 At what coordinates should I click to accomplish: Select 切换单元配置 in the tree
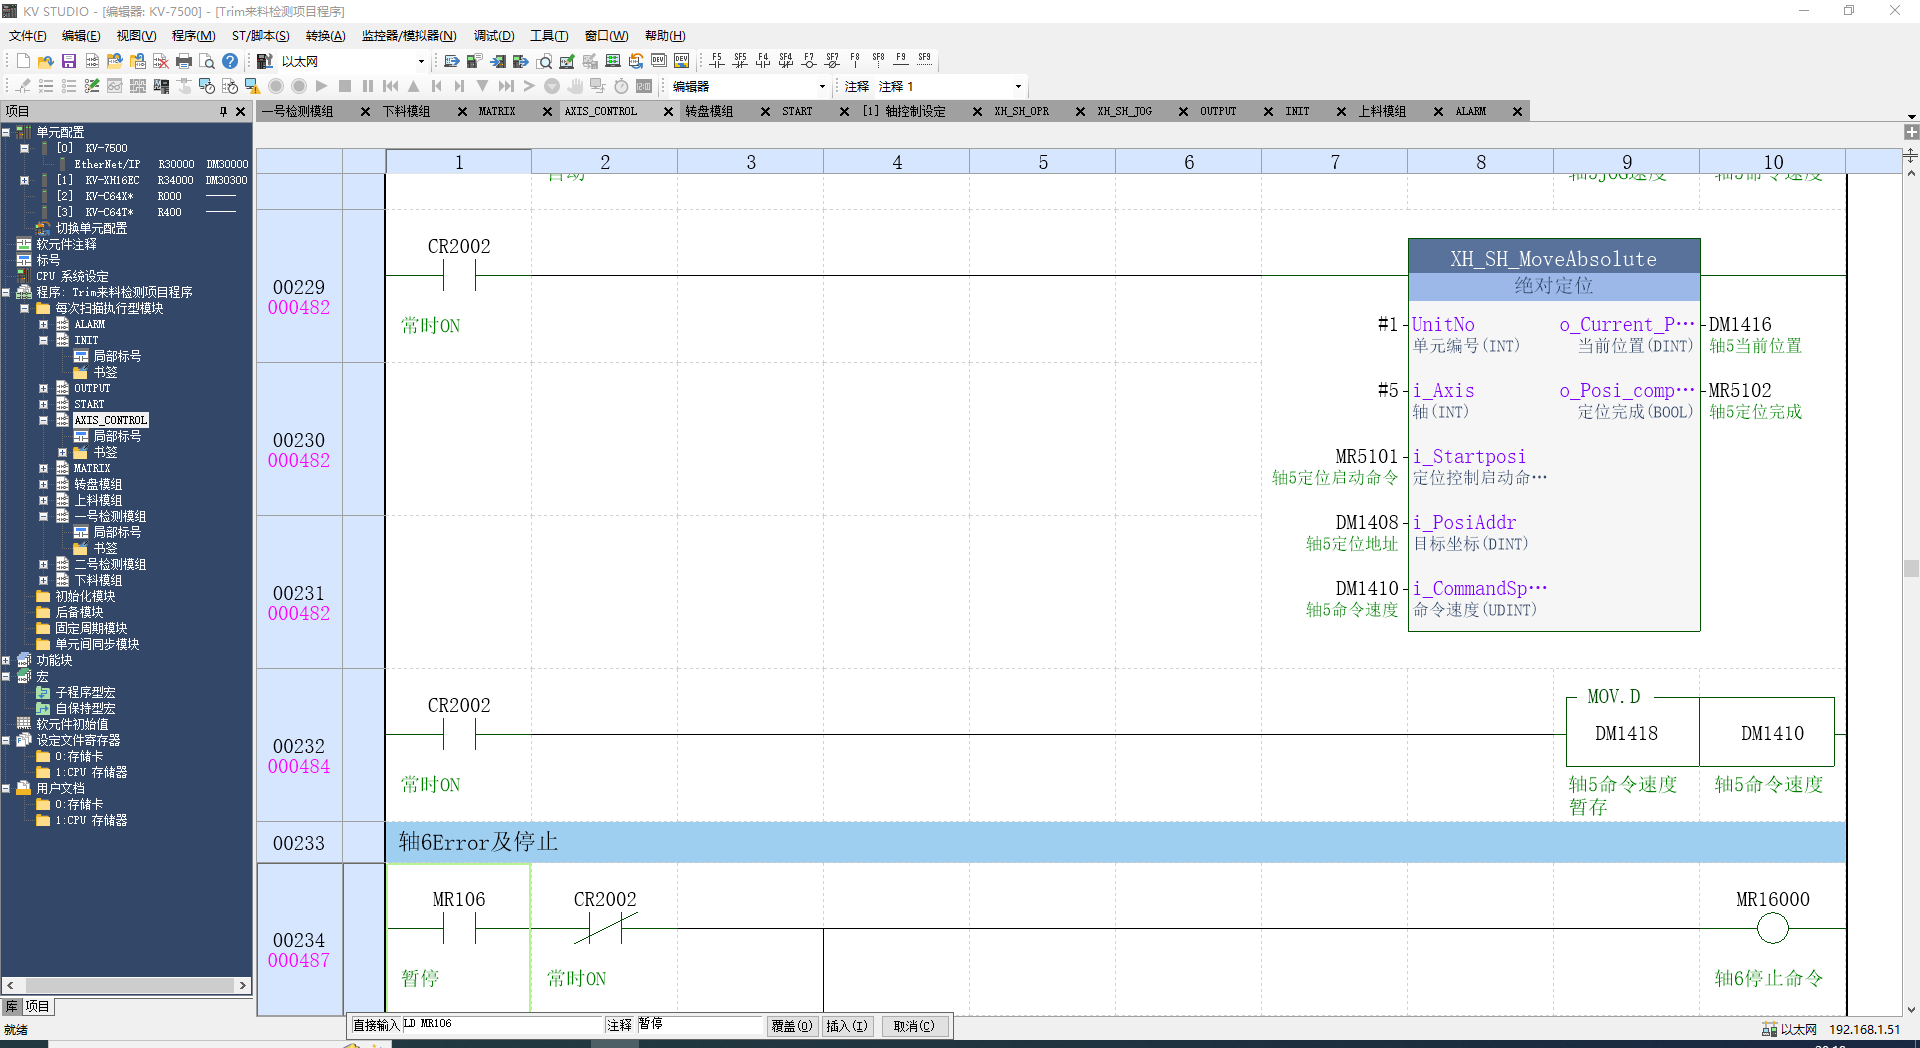pos(91,228)
